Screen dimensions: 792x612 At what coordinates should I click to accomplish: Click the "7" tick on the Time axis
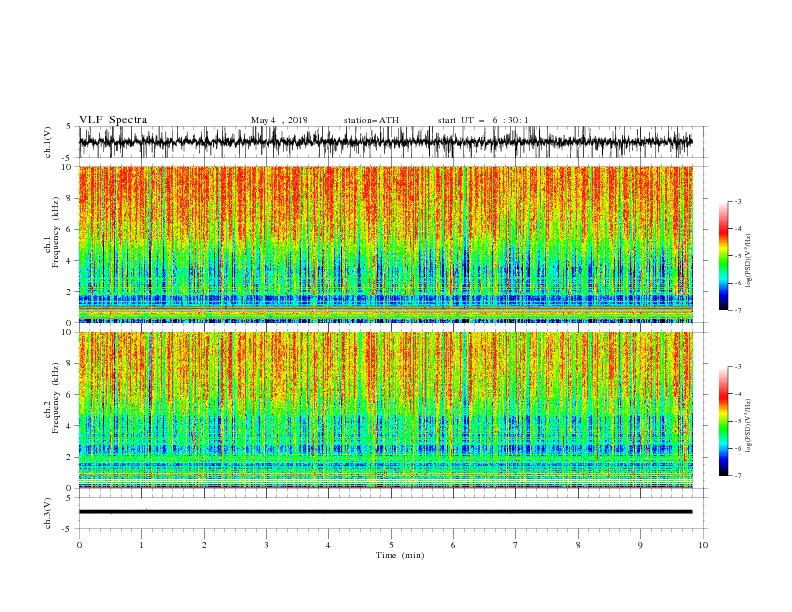(516, 545)
